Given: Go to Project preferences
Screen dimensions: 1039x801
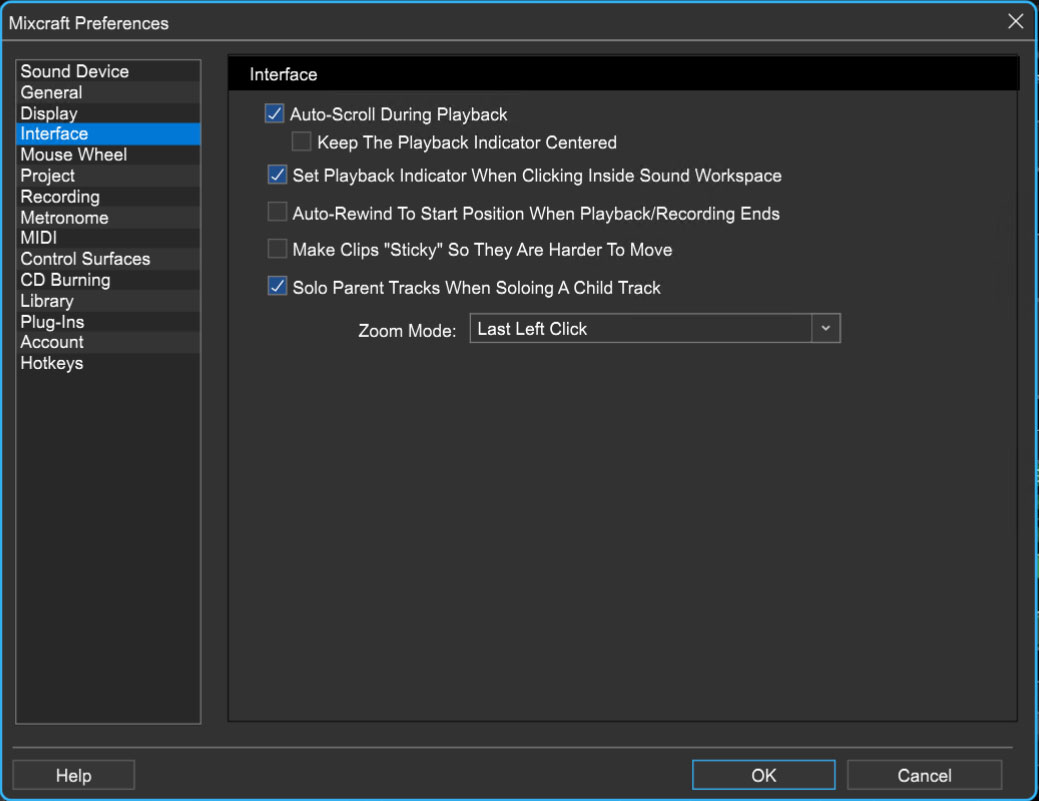Looking at the screenshot, I should [x=108, y=176].
